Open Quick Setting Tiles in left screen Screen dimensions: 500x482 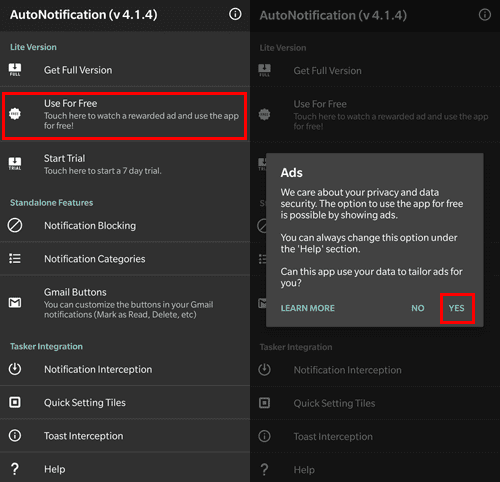click(x=125, y=402)
